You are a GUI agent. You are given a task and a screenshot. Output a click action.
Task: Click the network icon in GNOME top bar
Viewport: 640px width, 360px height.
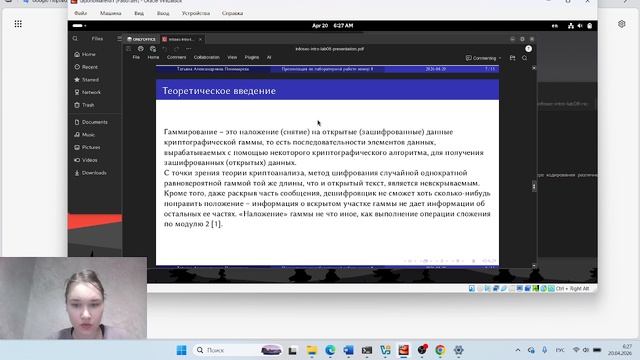pyautogui.click(x=571, y=26)
